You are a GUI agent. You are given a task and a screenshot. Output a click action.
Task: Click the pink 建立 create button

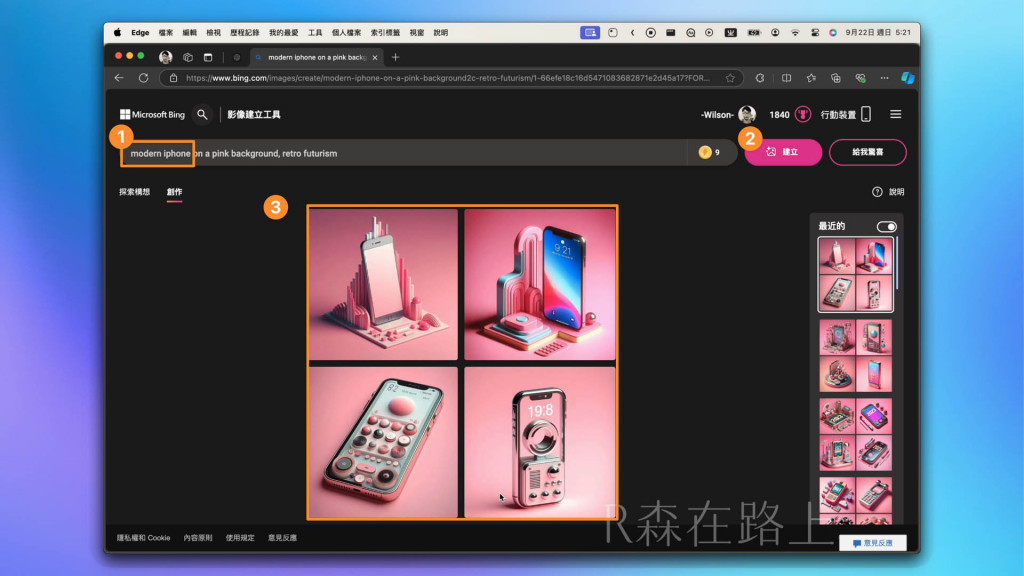[783, 152]
